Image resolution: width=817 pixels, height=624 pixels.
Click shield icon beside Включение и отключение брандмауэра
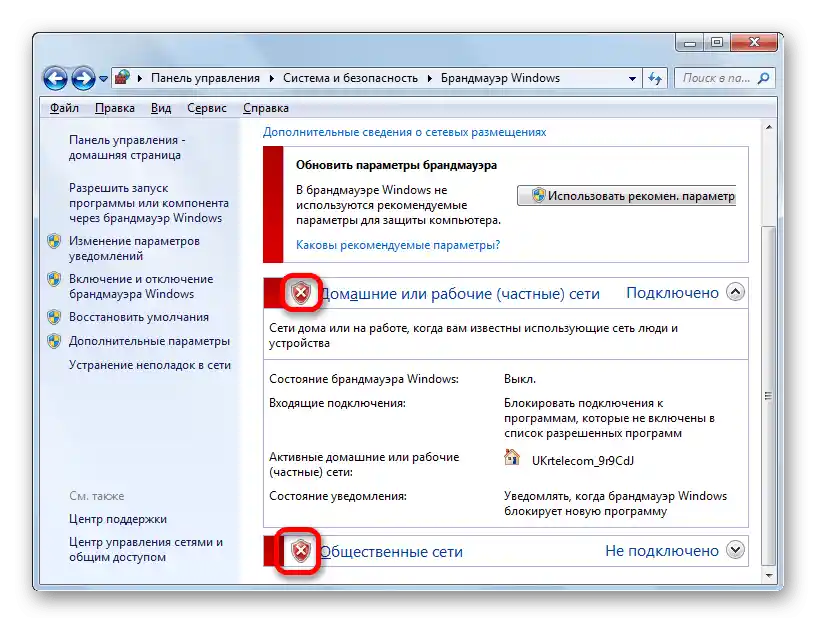(54, 279)
